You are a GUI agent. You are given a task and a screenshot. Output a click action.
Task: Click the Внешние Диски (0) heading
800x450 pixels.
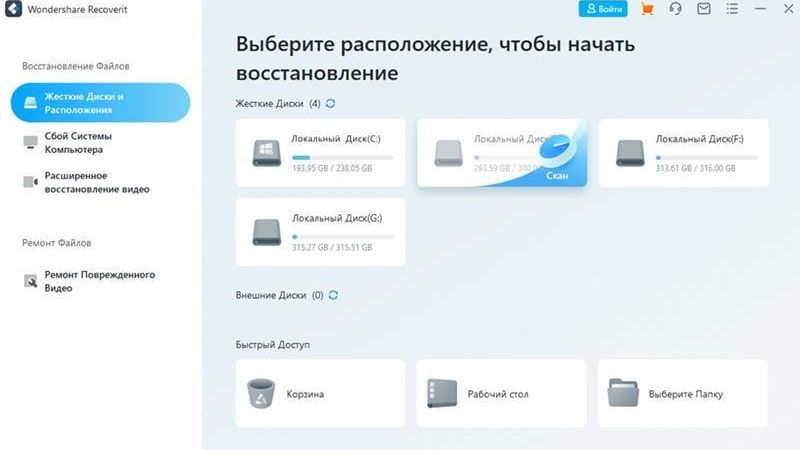point(280,295)
